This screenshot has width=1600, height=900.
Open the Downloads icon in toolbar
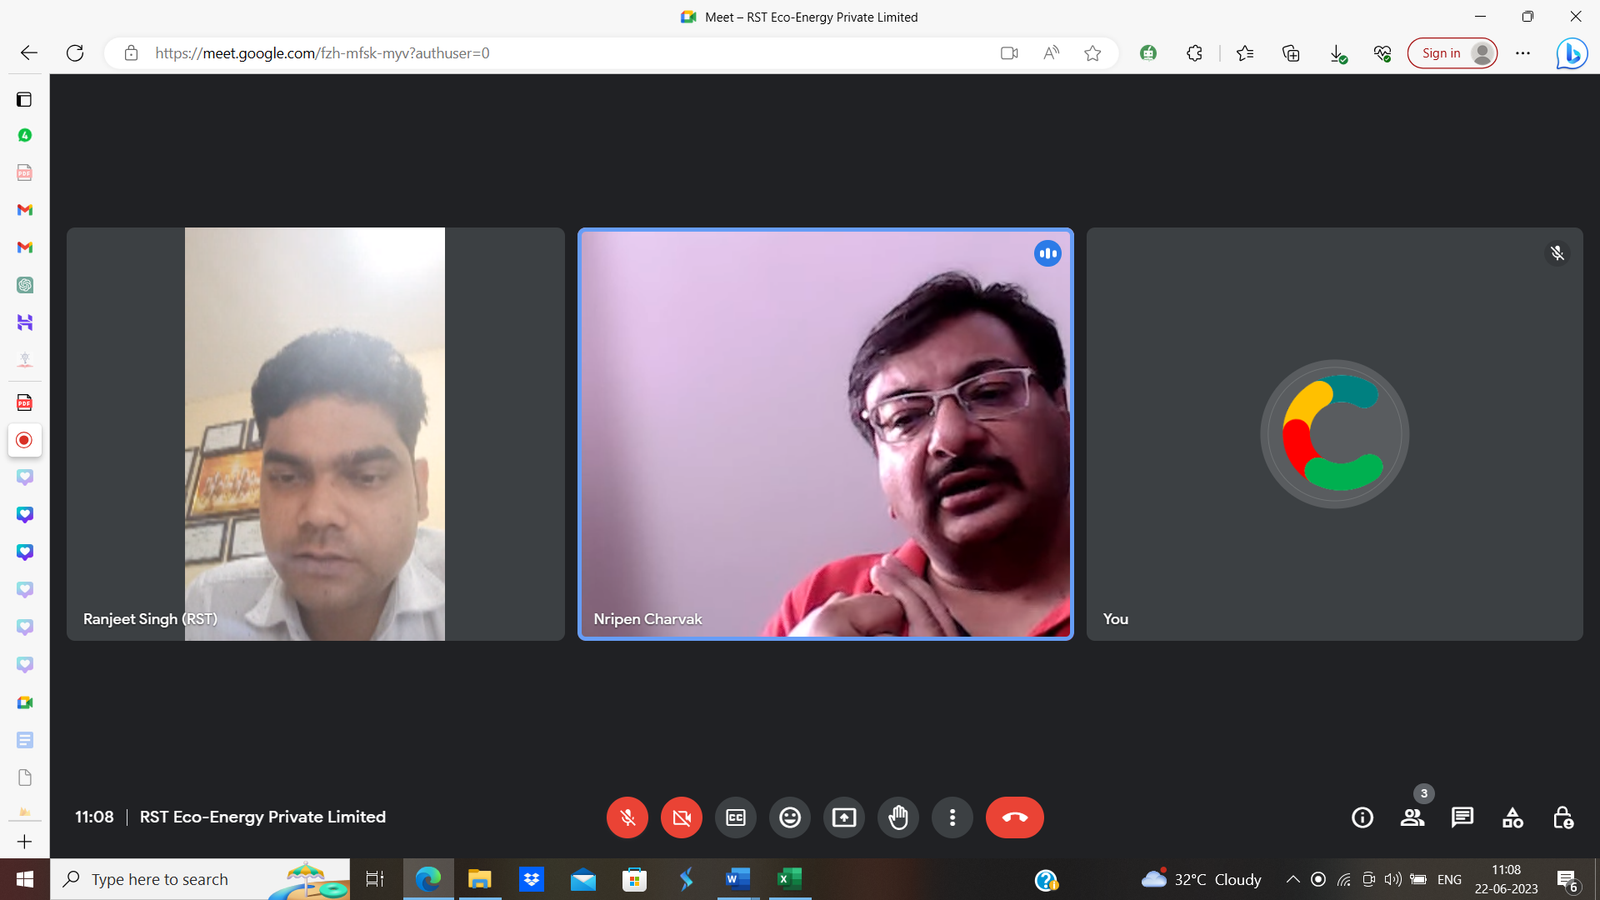tap(1338, 54)
